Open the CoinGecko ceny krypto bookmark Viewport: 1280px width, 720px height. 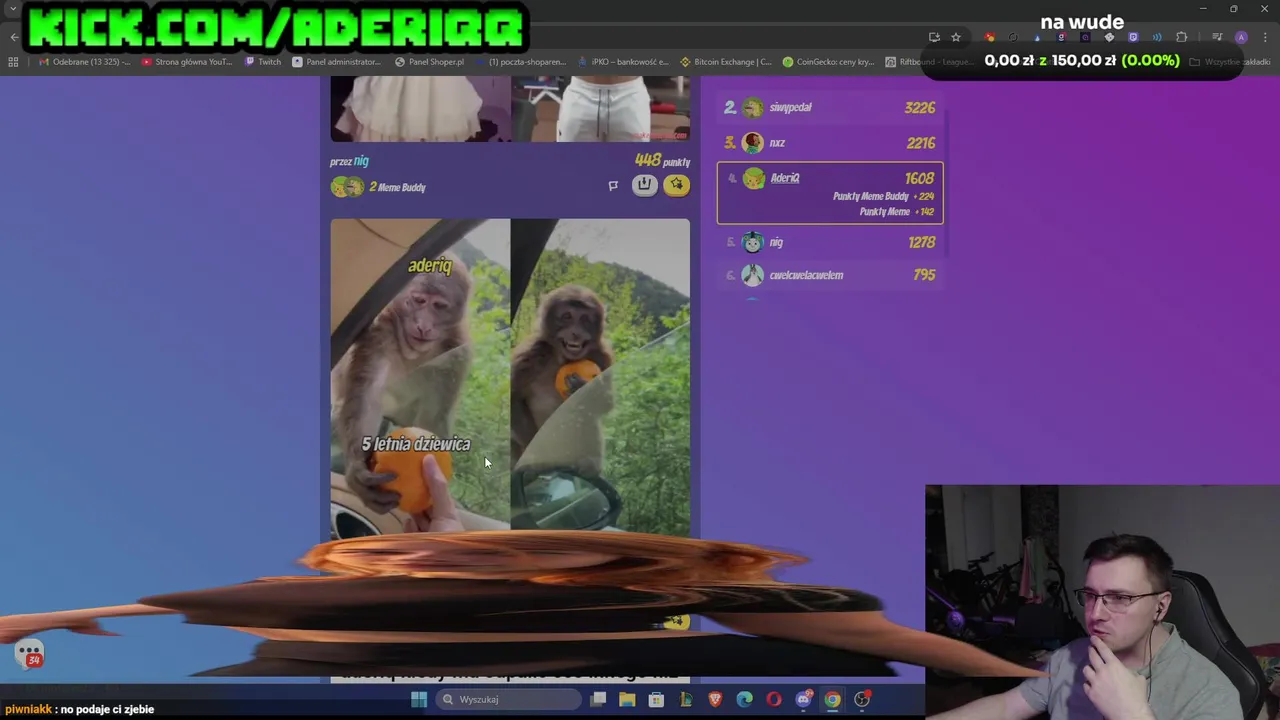(829, 62)
